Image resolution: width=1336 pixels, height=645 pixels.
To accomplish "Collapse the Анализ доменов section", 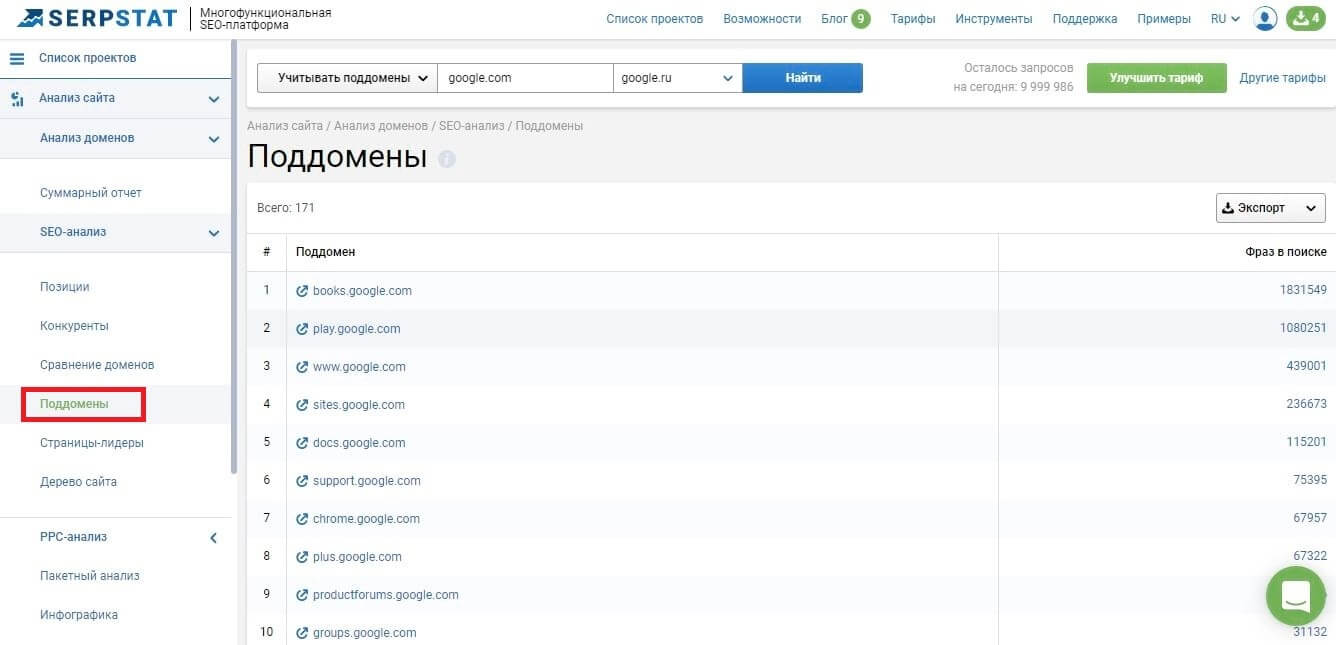I will tap(213, 139).
